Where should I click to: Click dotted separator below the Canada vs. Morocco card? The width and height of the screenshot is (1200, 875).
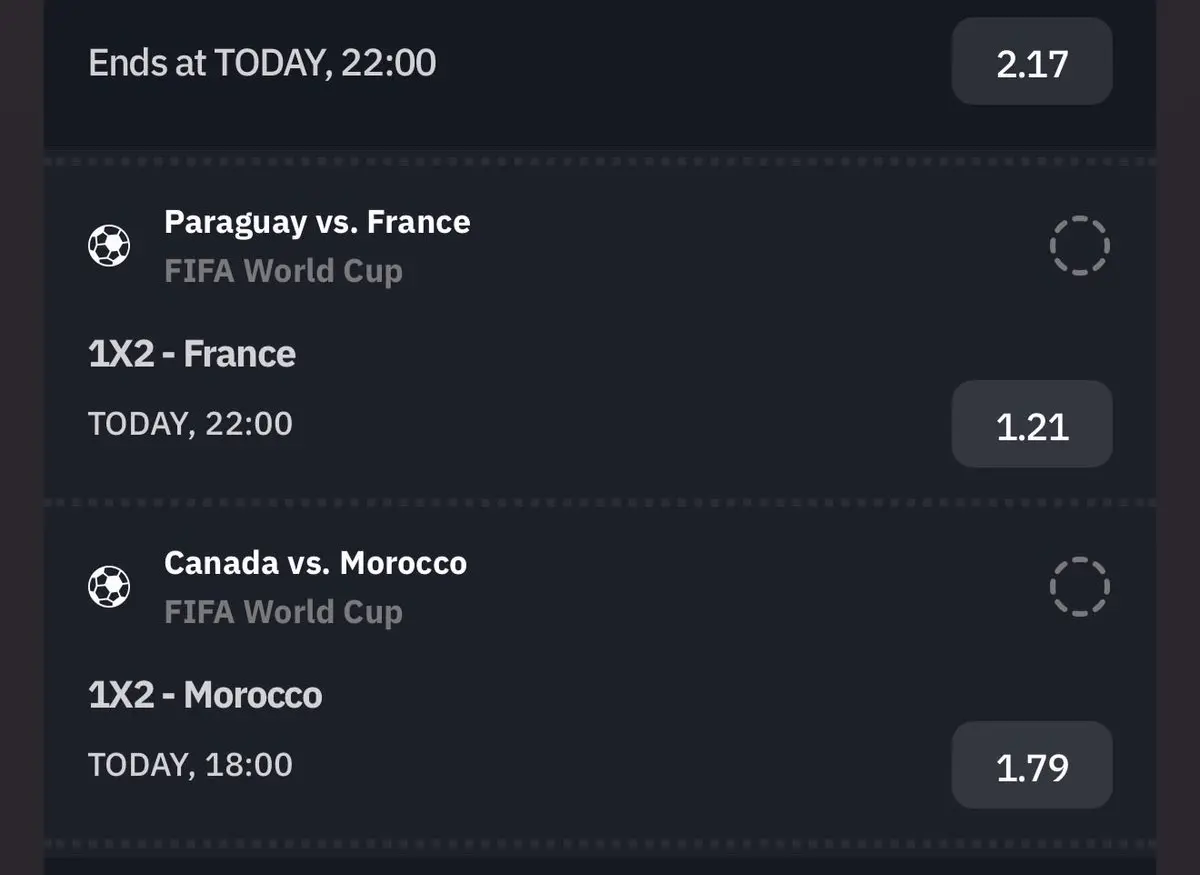[600, 844]
